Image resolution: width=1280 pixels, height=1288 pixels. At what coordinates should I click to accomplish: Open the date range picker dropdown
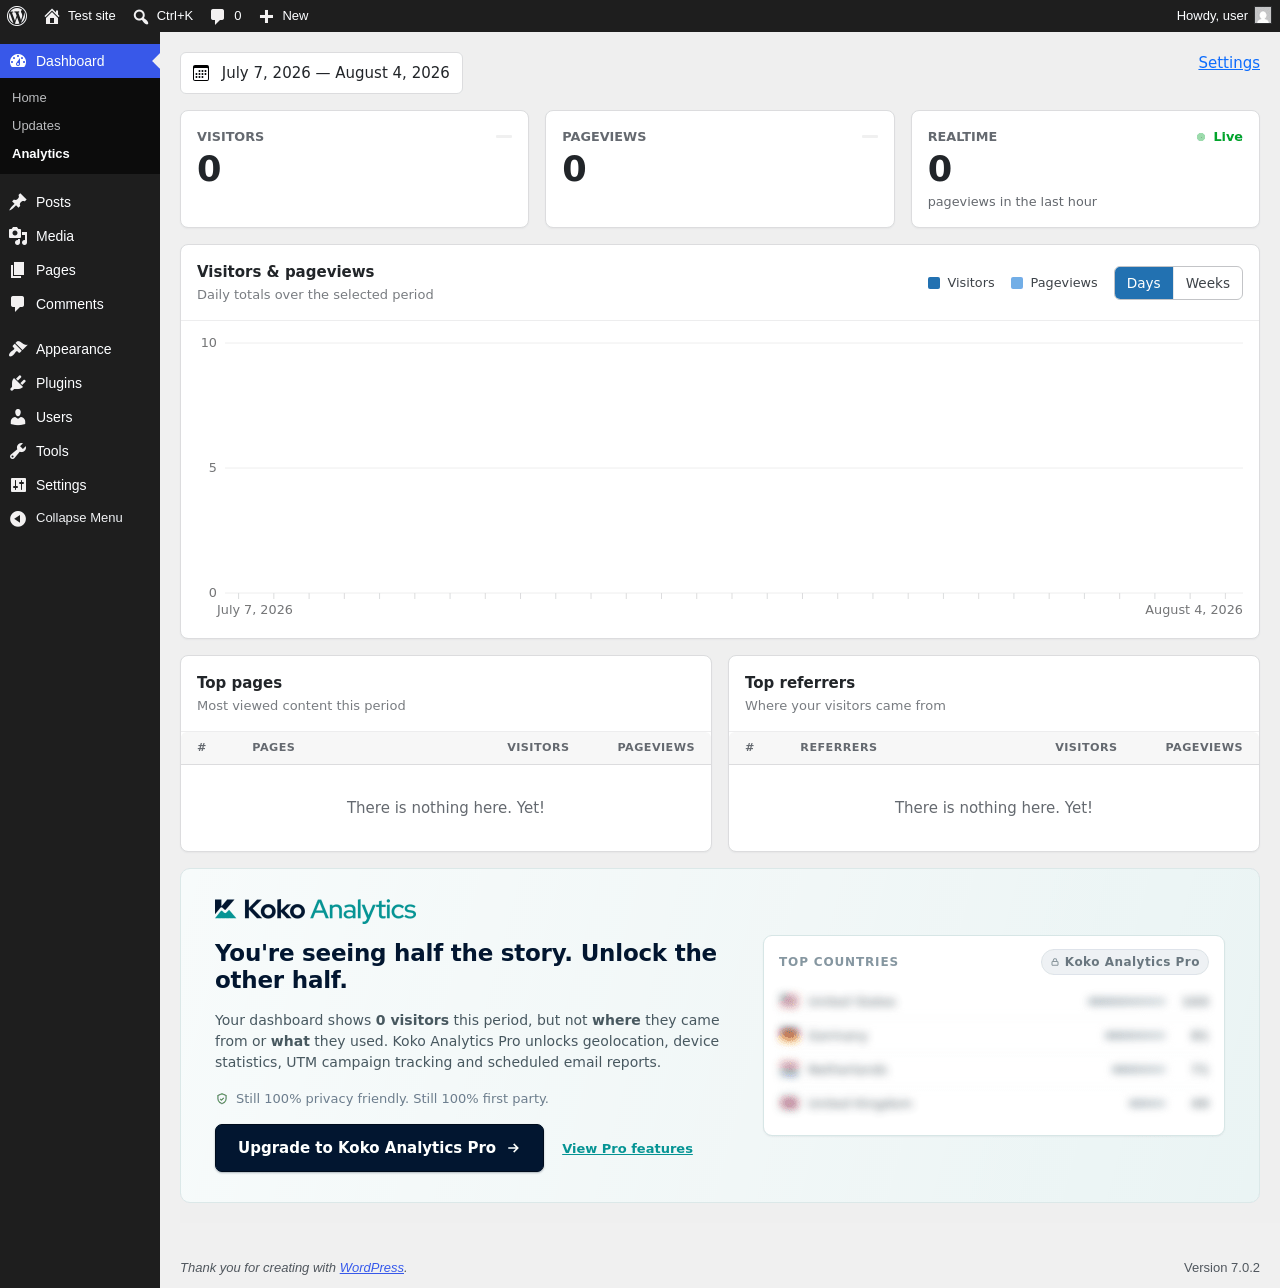point(321,73)
